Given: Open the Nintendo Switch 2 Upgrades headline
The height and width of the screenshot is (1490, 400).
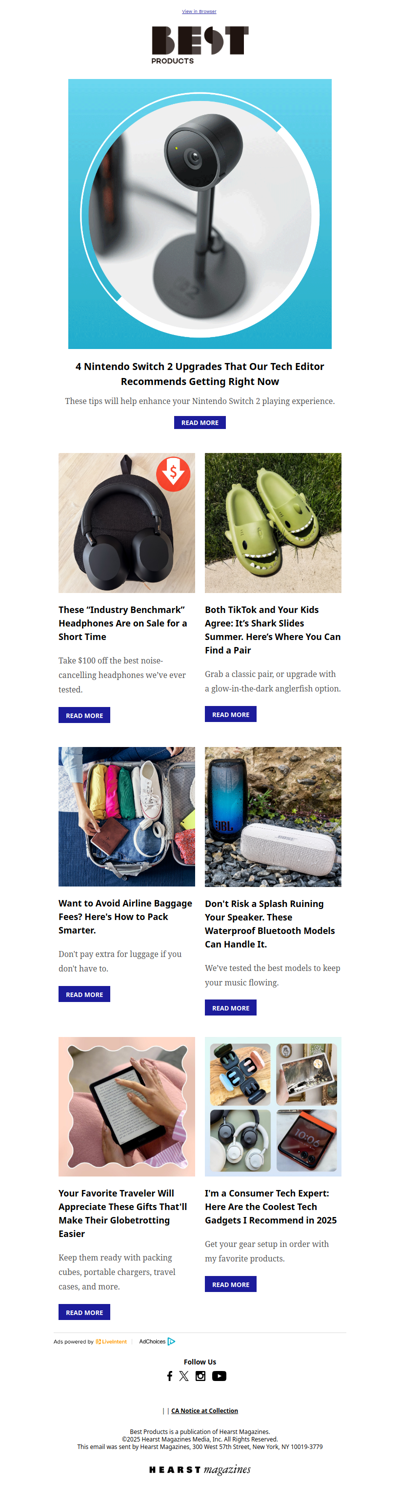Looking at the screenshot, I should [200, 374].
